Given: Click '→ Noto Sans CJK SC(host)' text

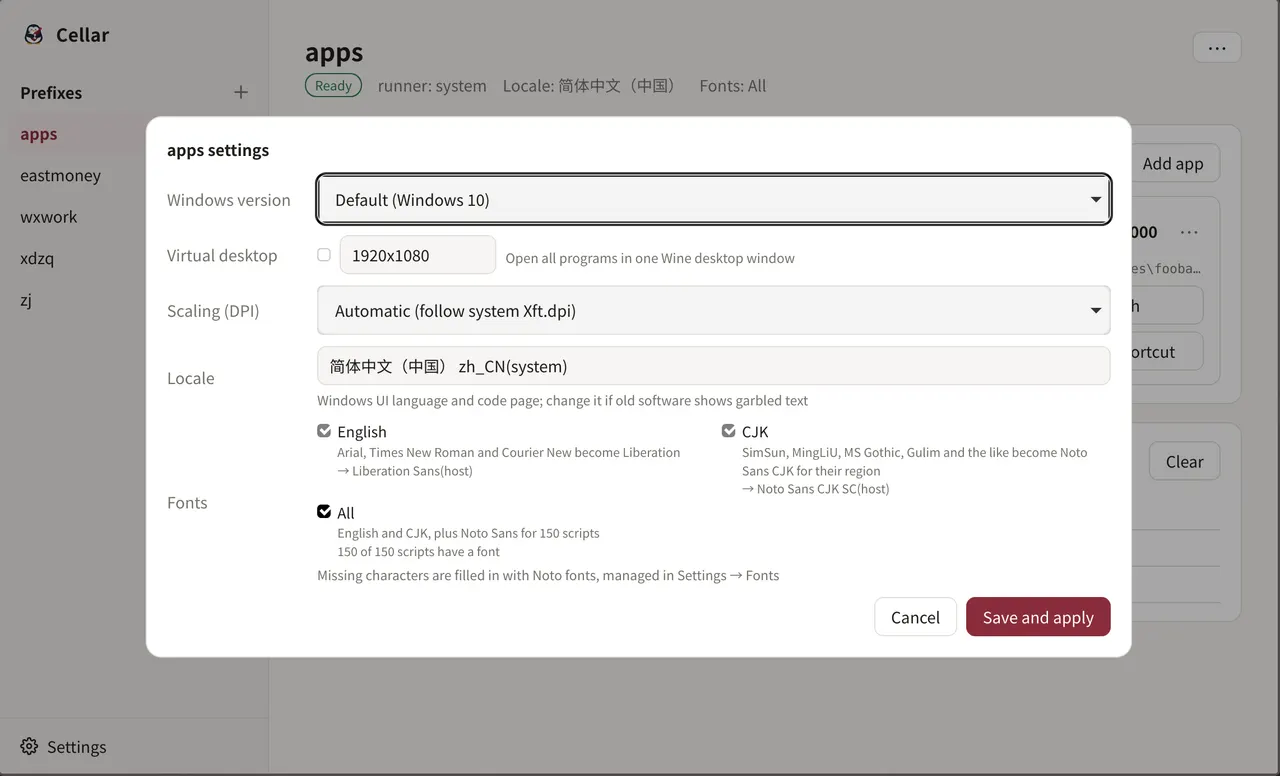Looking at the screenshot, I should [815, 489].
